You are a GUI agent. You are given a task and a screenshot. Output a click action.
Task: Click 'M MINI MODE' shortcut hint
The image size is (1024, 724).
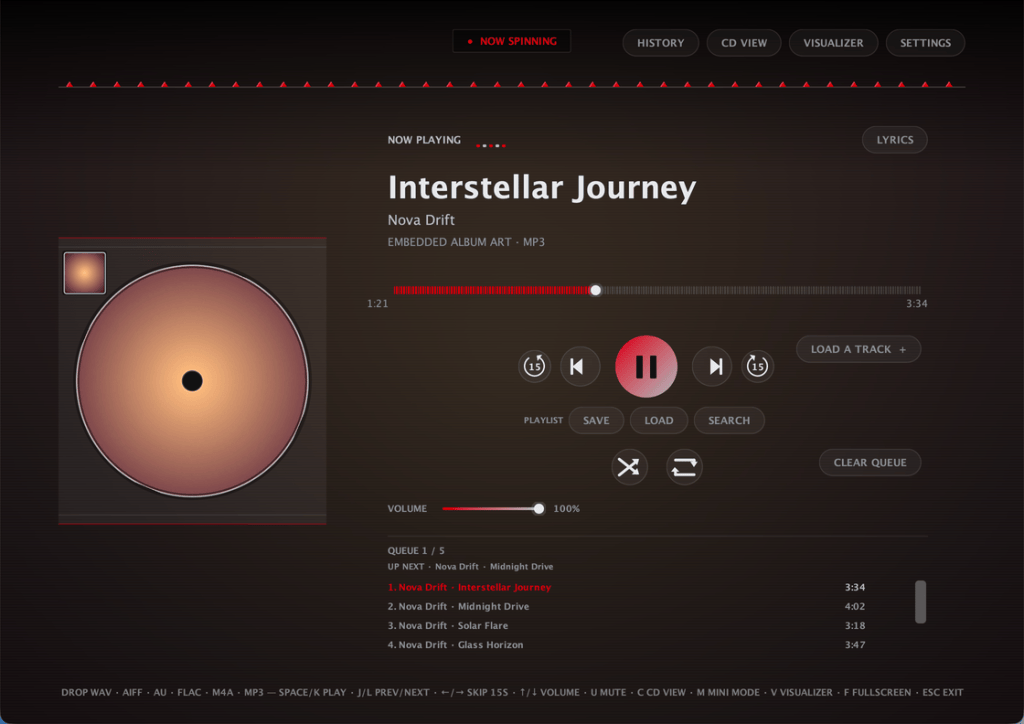click(728, 692)
